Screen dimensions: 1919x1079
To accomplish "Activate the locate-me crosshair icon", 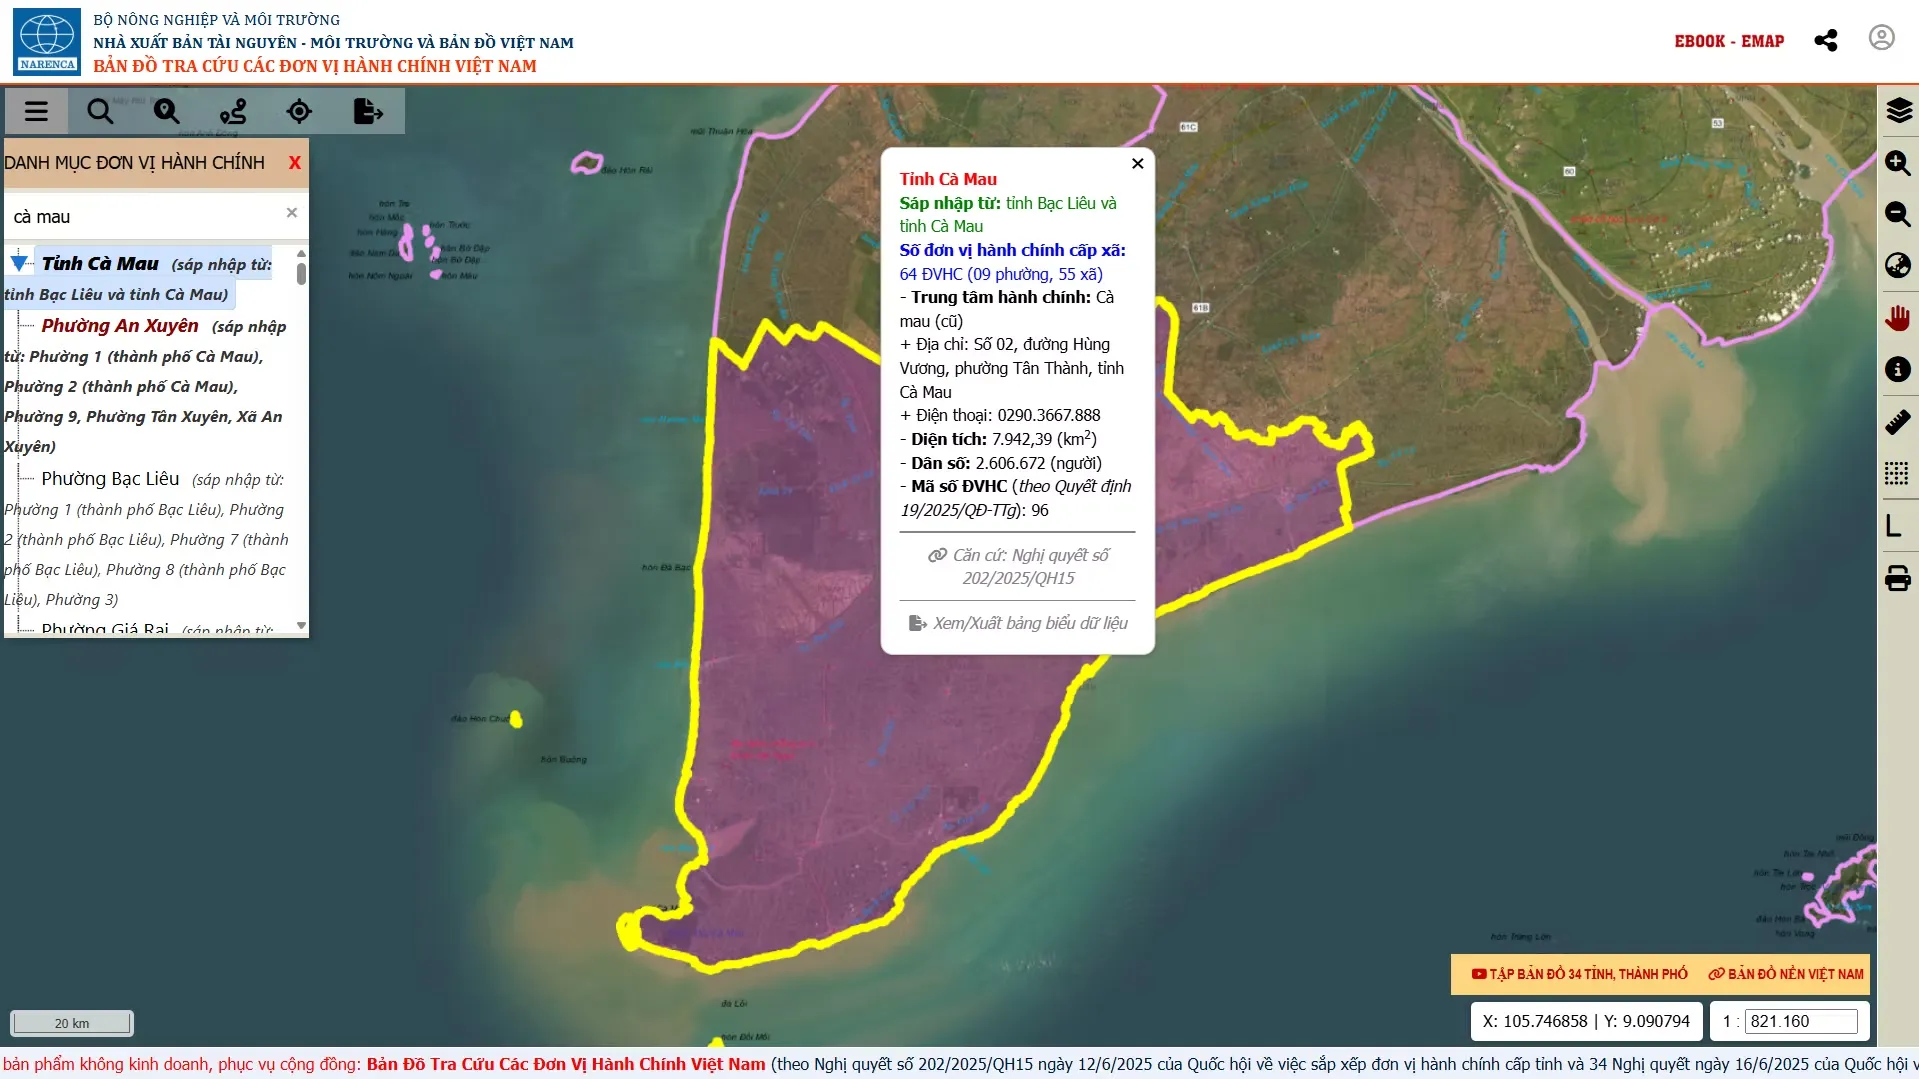I will point(299,111).
